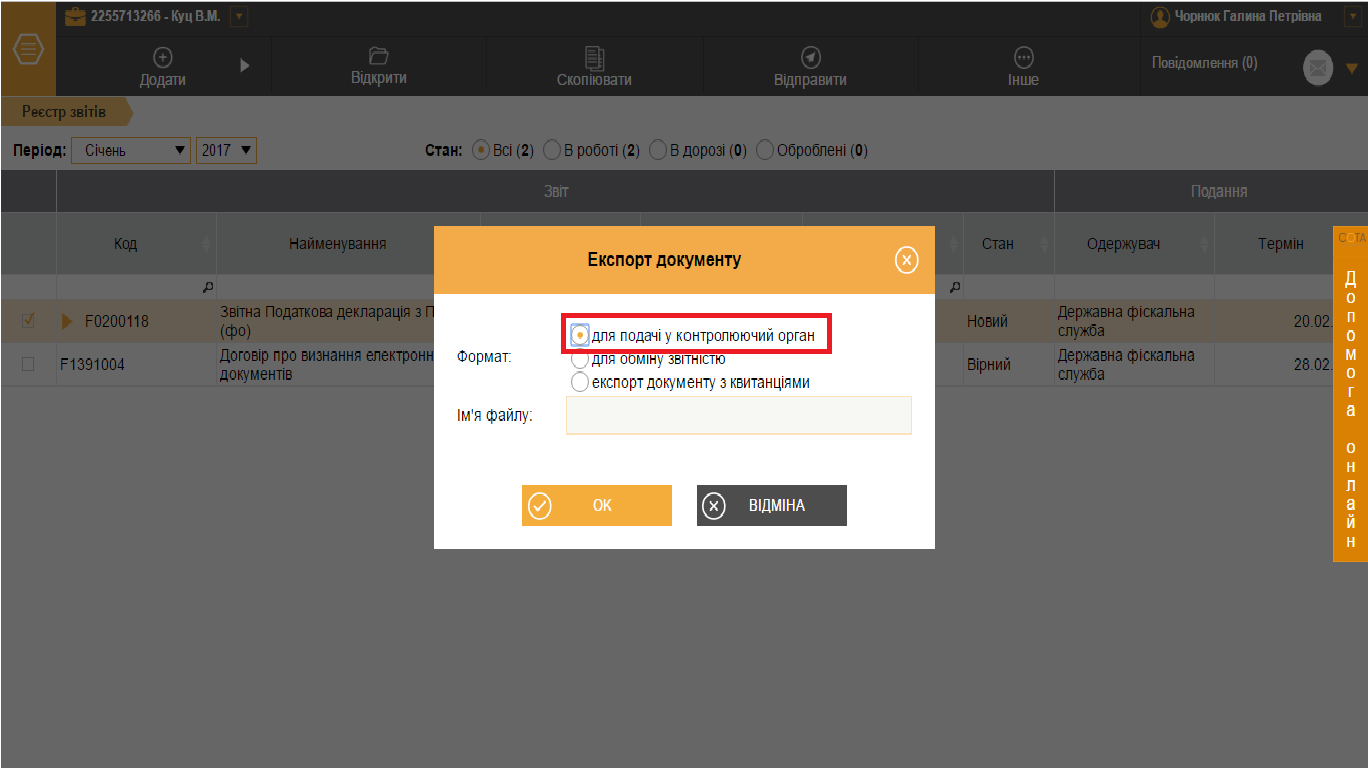
Task: Open the 2017 year dropdown
Action: [x=227, y=151]
